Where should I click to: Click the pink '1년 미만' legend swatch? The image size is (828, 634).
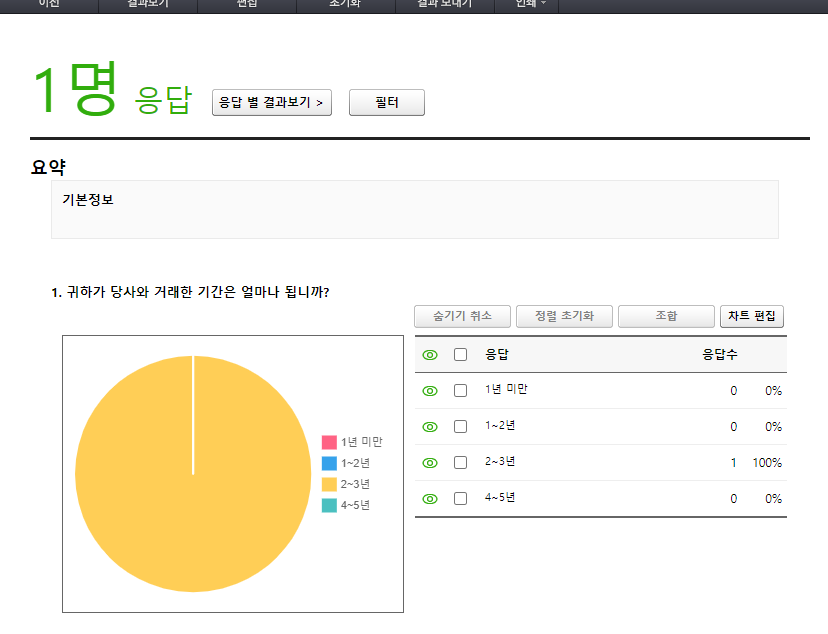coord(329,442)
